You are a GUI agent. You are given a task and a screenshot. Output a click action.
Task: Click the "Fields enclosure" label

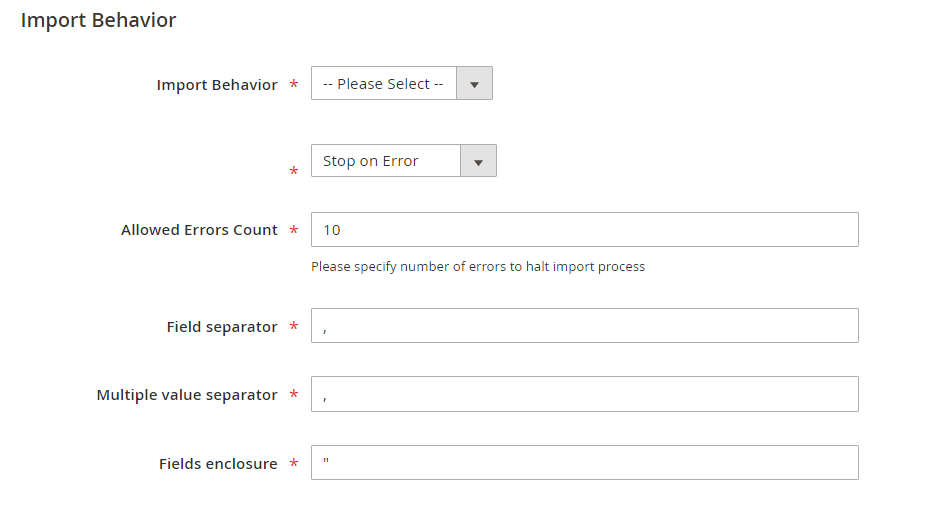tap(218, 463)
